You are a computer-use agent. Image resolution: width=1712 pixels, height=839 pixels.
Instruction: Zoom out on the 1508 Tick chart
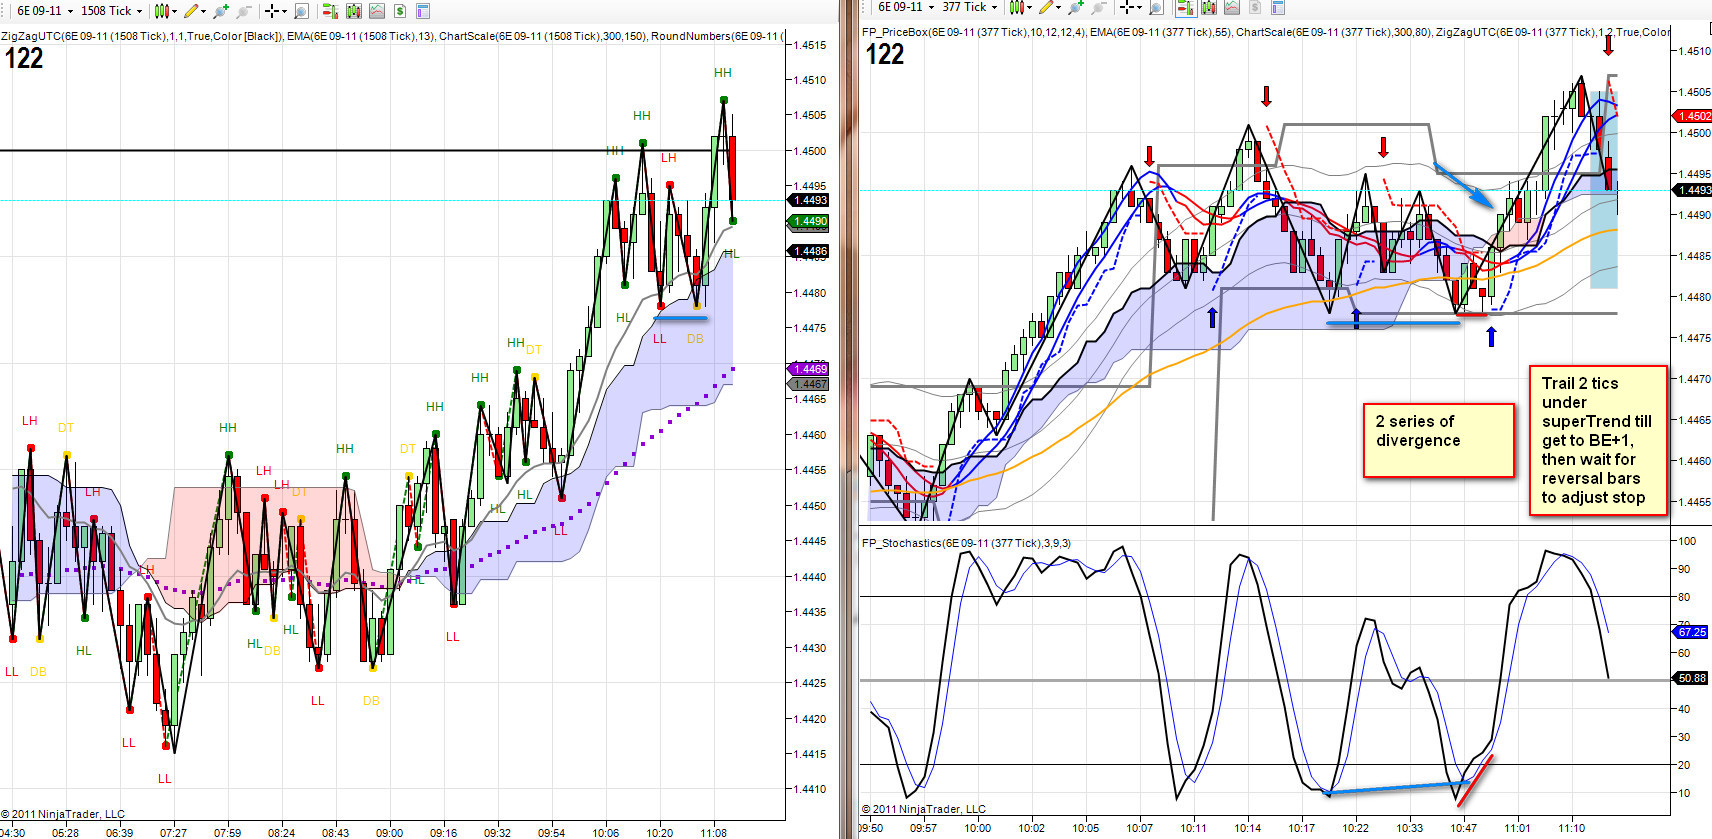(244, 11)
